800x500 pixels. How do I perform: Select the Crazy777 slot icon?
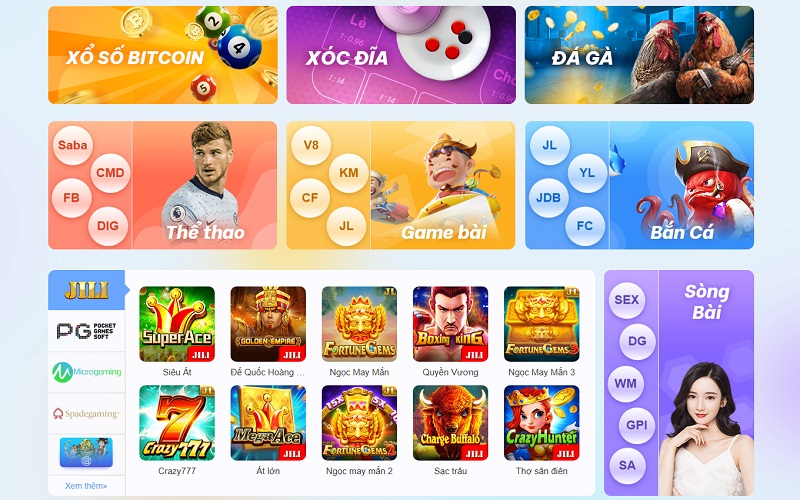pyautogui.click(x=177, y=423)
